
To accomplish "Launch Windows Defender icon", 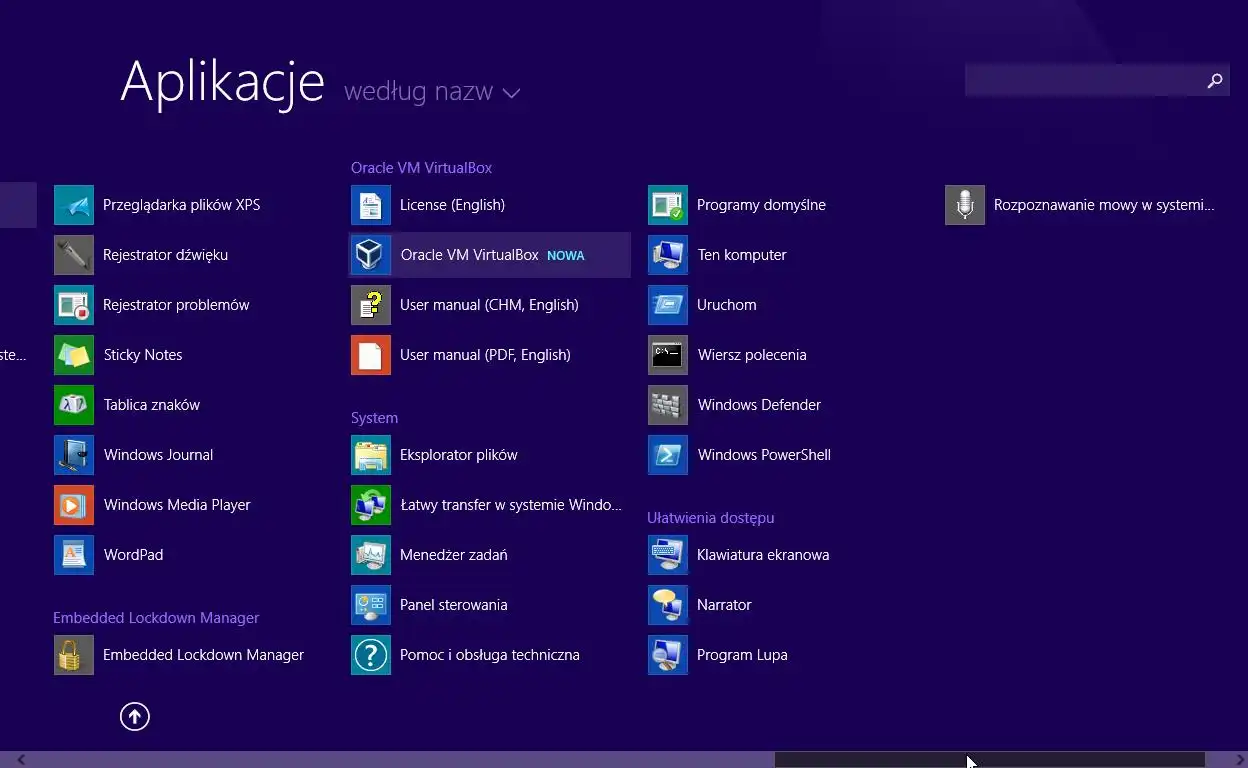I will (x=668, y=405).
